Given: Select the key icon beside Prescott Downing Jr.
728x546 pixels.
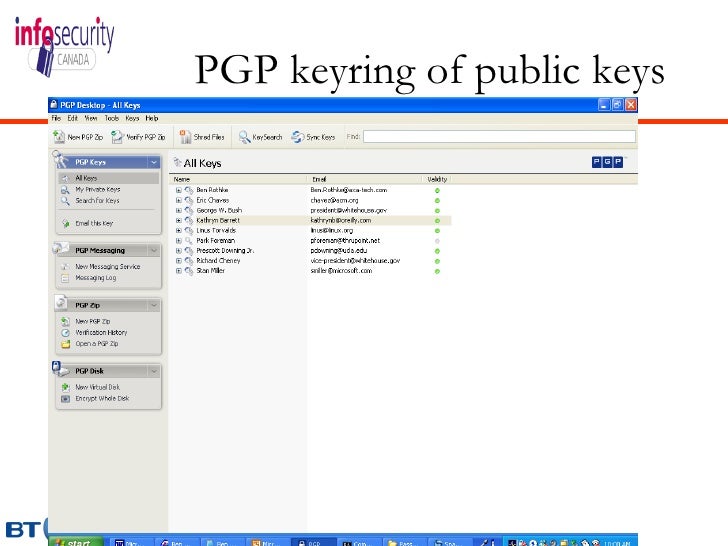Looking at the screenshot, I should coord(188,251).
